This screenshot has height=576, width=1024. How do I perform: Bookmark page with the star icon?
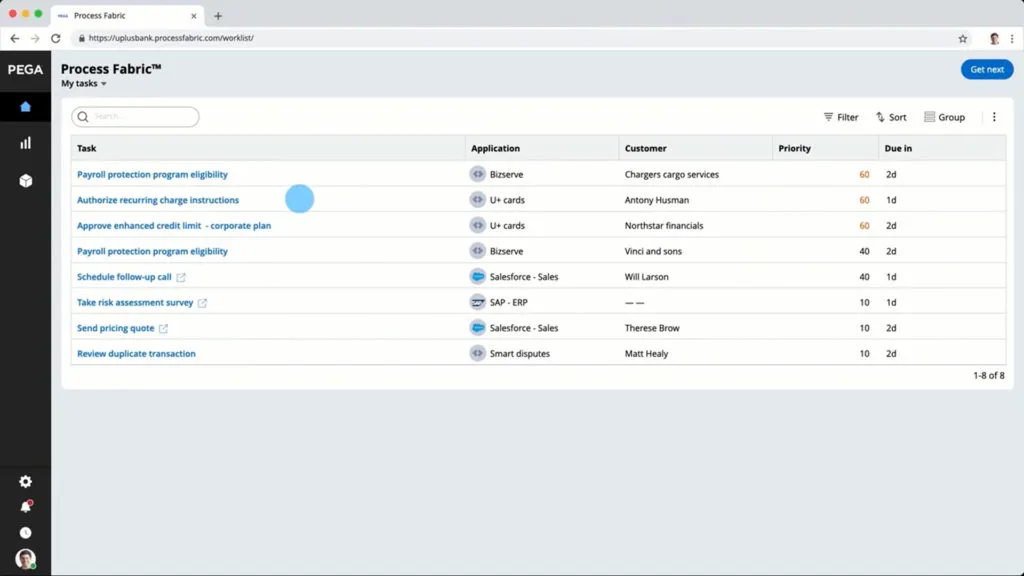click(963, 39)
